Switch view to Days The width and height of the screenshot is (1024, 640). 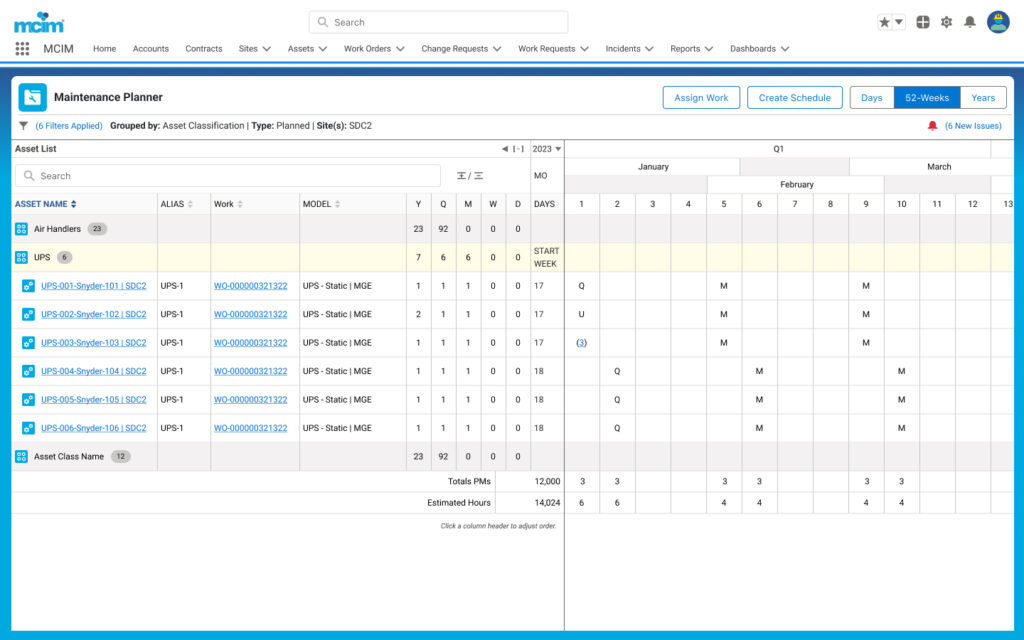pos(871,97)
